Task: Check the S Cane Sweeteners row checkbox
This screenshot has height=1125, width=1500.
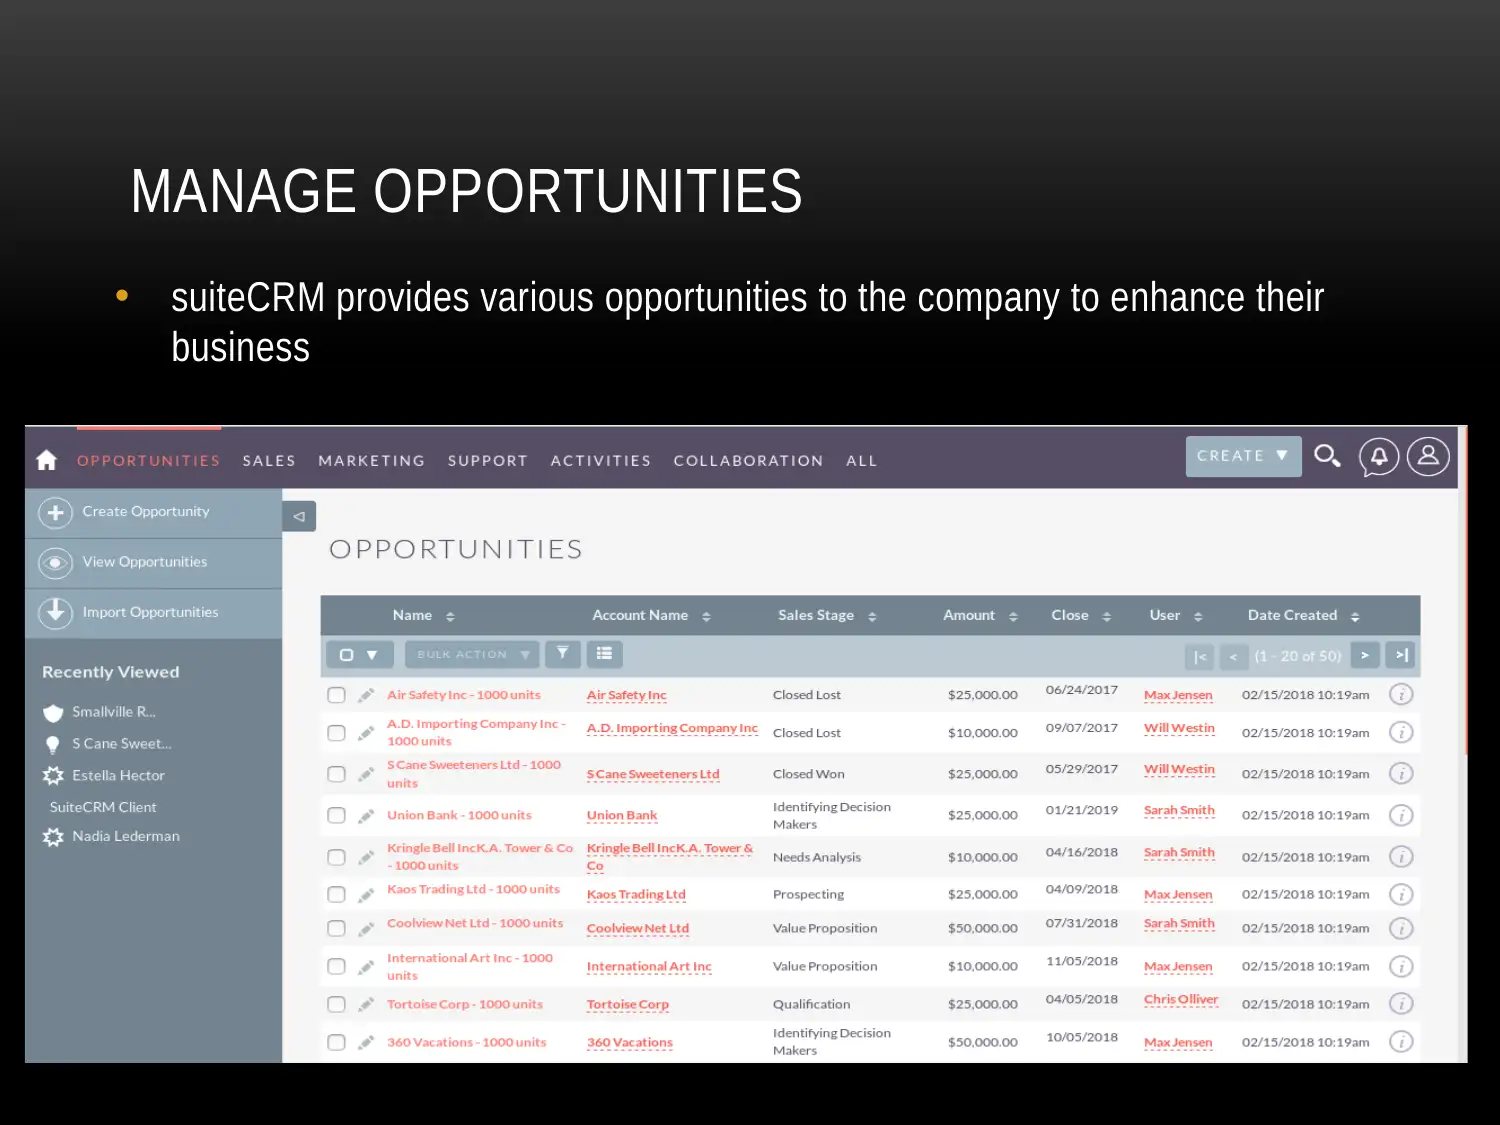Action: (x=336, y=774)
